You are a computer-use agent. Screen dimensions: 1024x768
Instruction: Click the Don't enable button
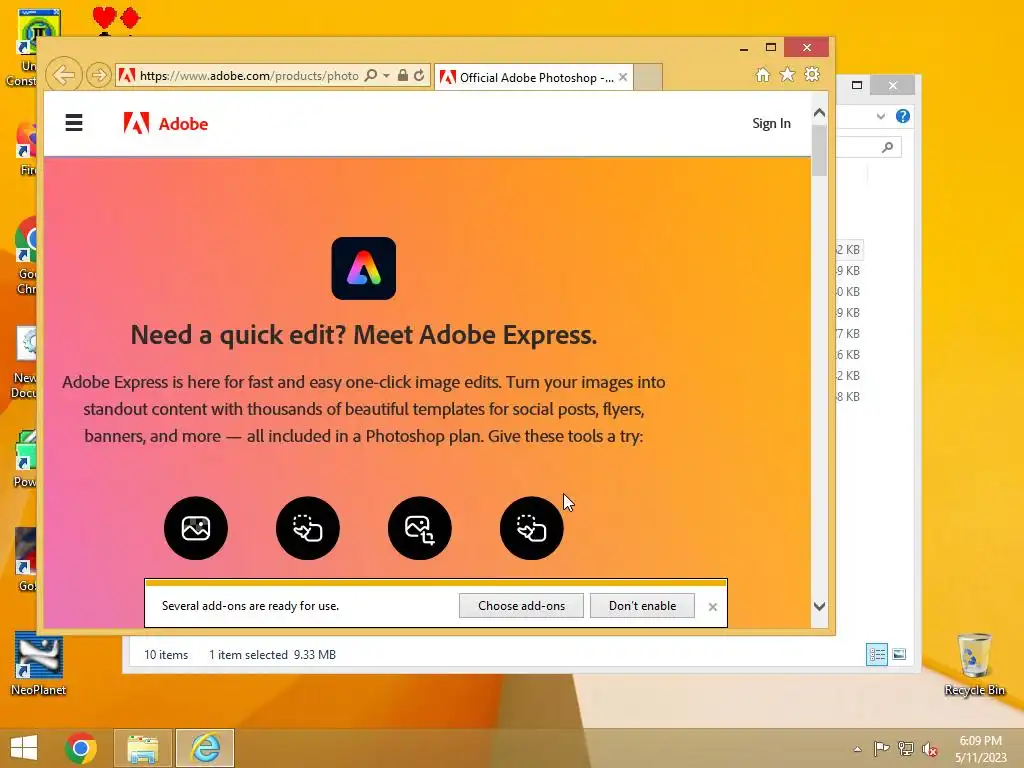[643, 605]
